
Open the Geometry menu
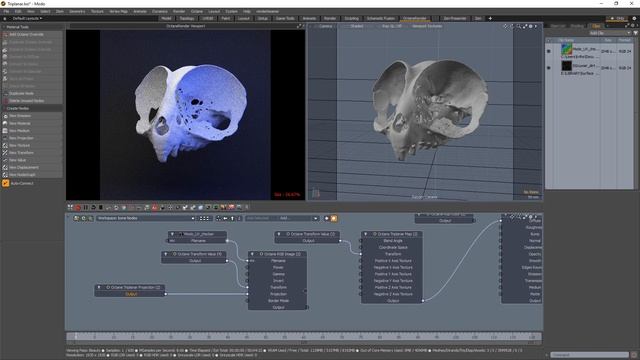pyautogui.click(x=77, y=11)
